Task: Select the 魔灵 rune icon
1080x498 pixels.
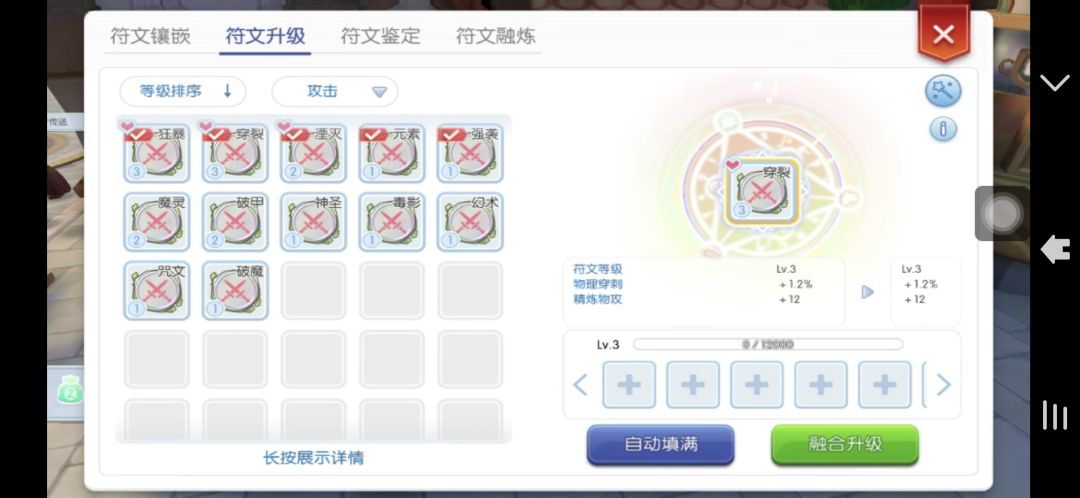Action: tap(156, 222)
